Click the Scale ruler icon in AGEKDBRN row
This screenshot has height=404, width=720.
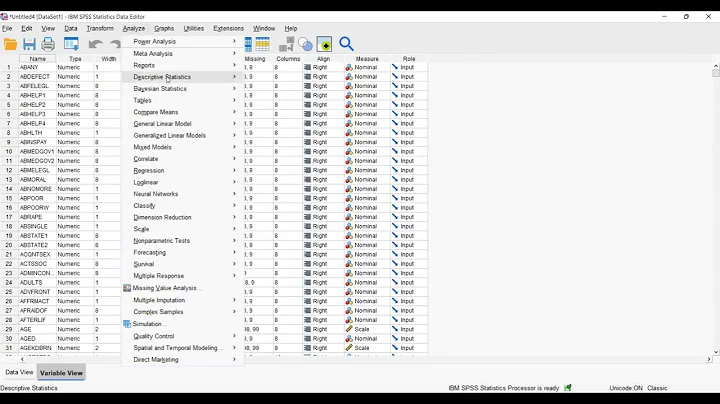click(349, 348)
